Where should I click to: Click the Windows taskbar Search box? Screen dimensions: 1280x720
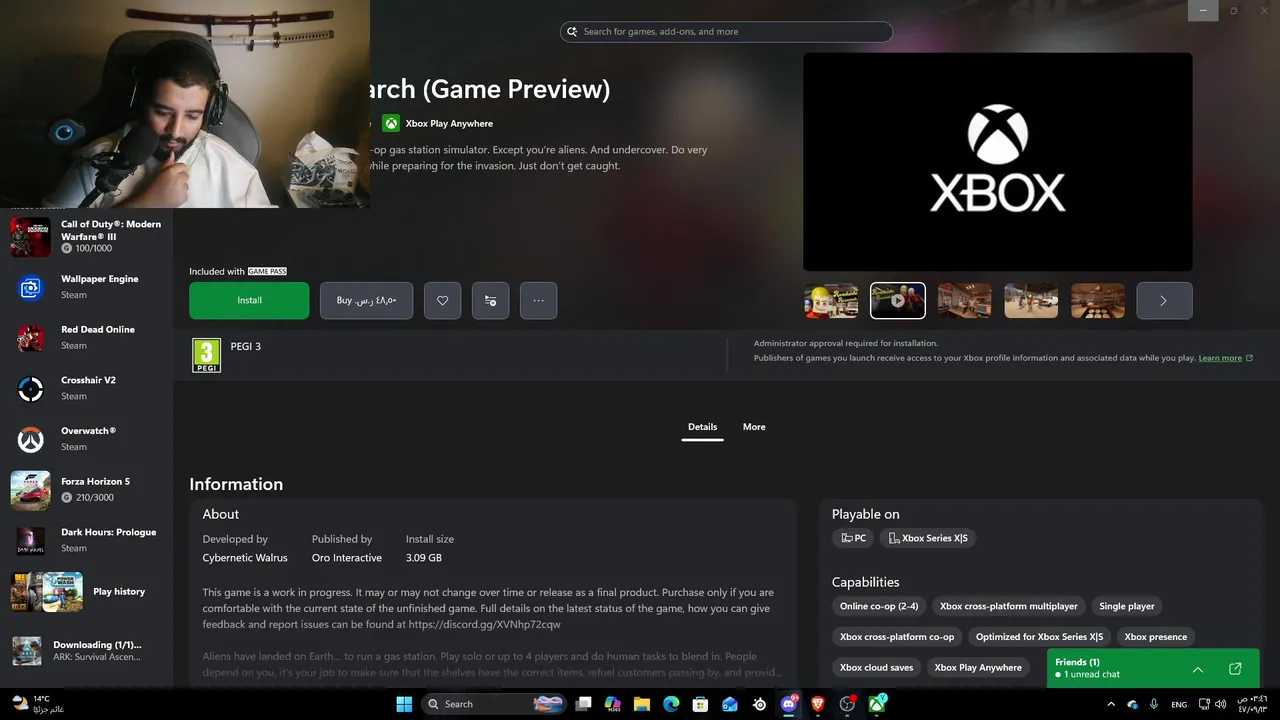point(494,704)
